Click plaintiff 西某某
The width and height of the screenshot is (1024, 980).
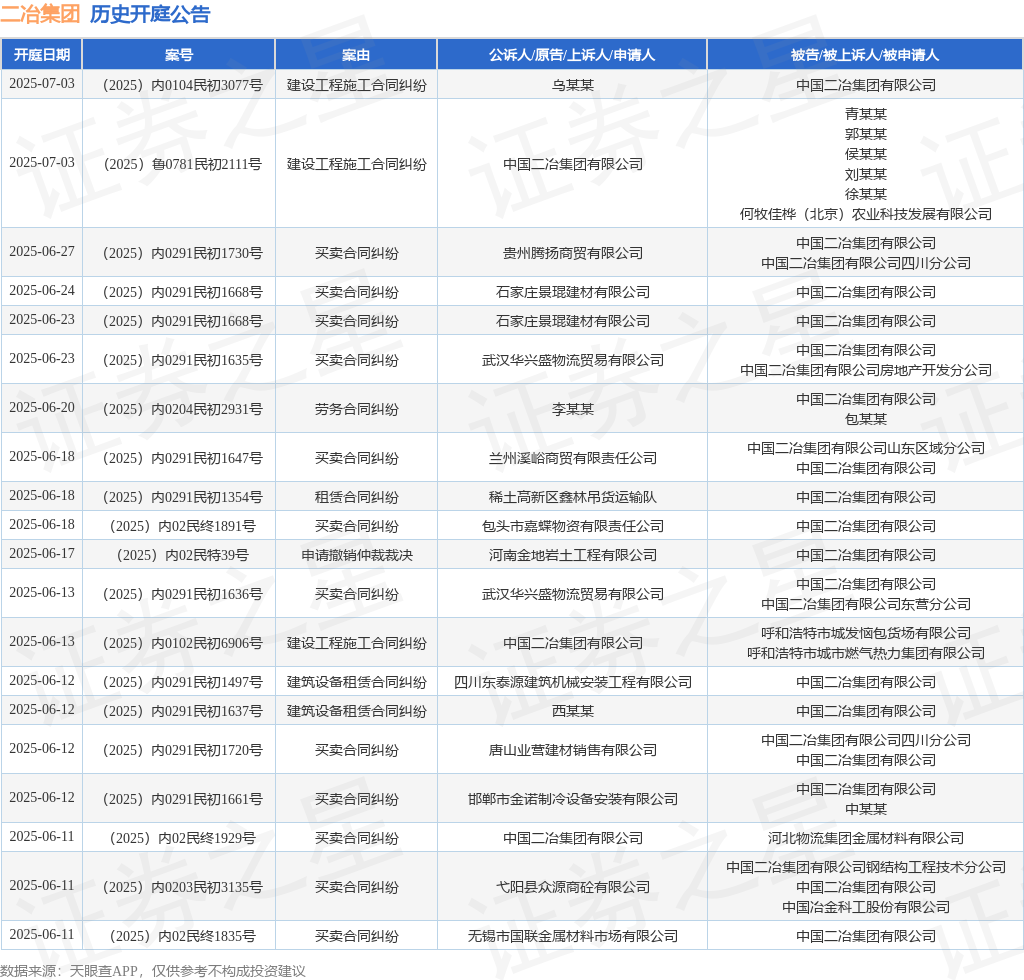pyautogui.click(x=573, y=711)
